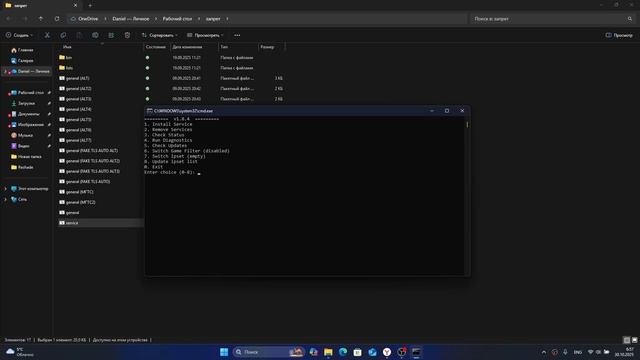Click the Delete trash icon in toolbar
The image size is (640, 360).
127,35
